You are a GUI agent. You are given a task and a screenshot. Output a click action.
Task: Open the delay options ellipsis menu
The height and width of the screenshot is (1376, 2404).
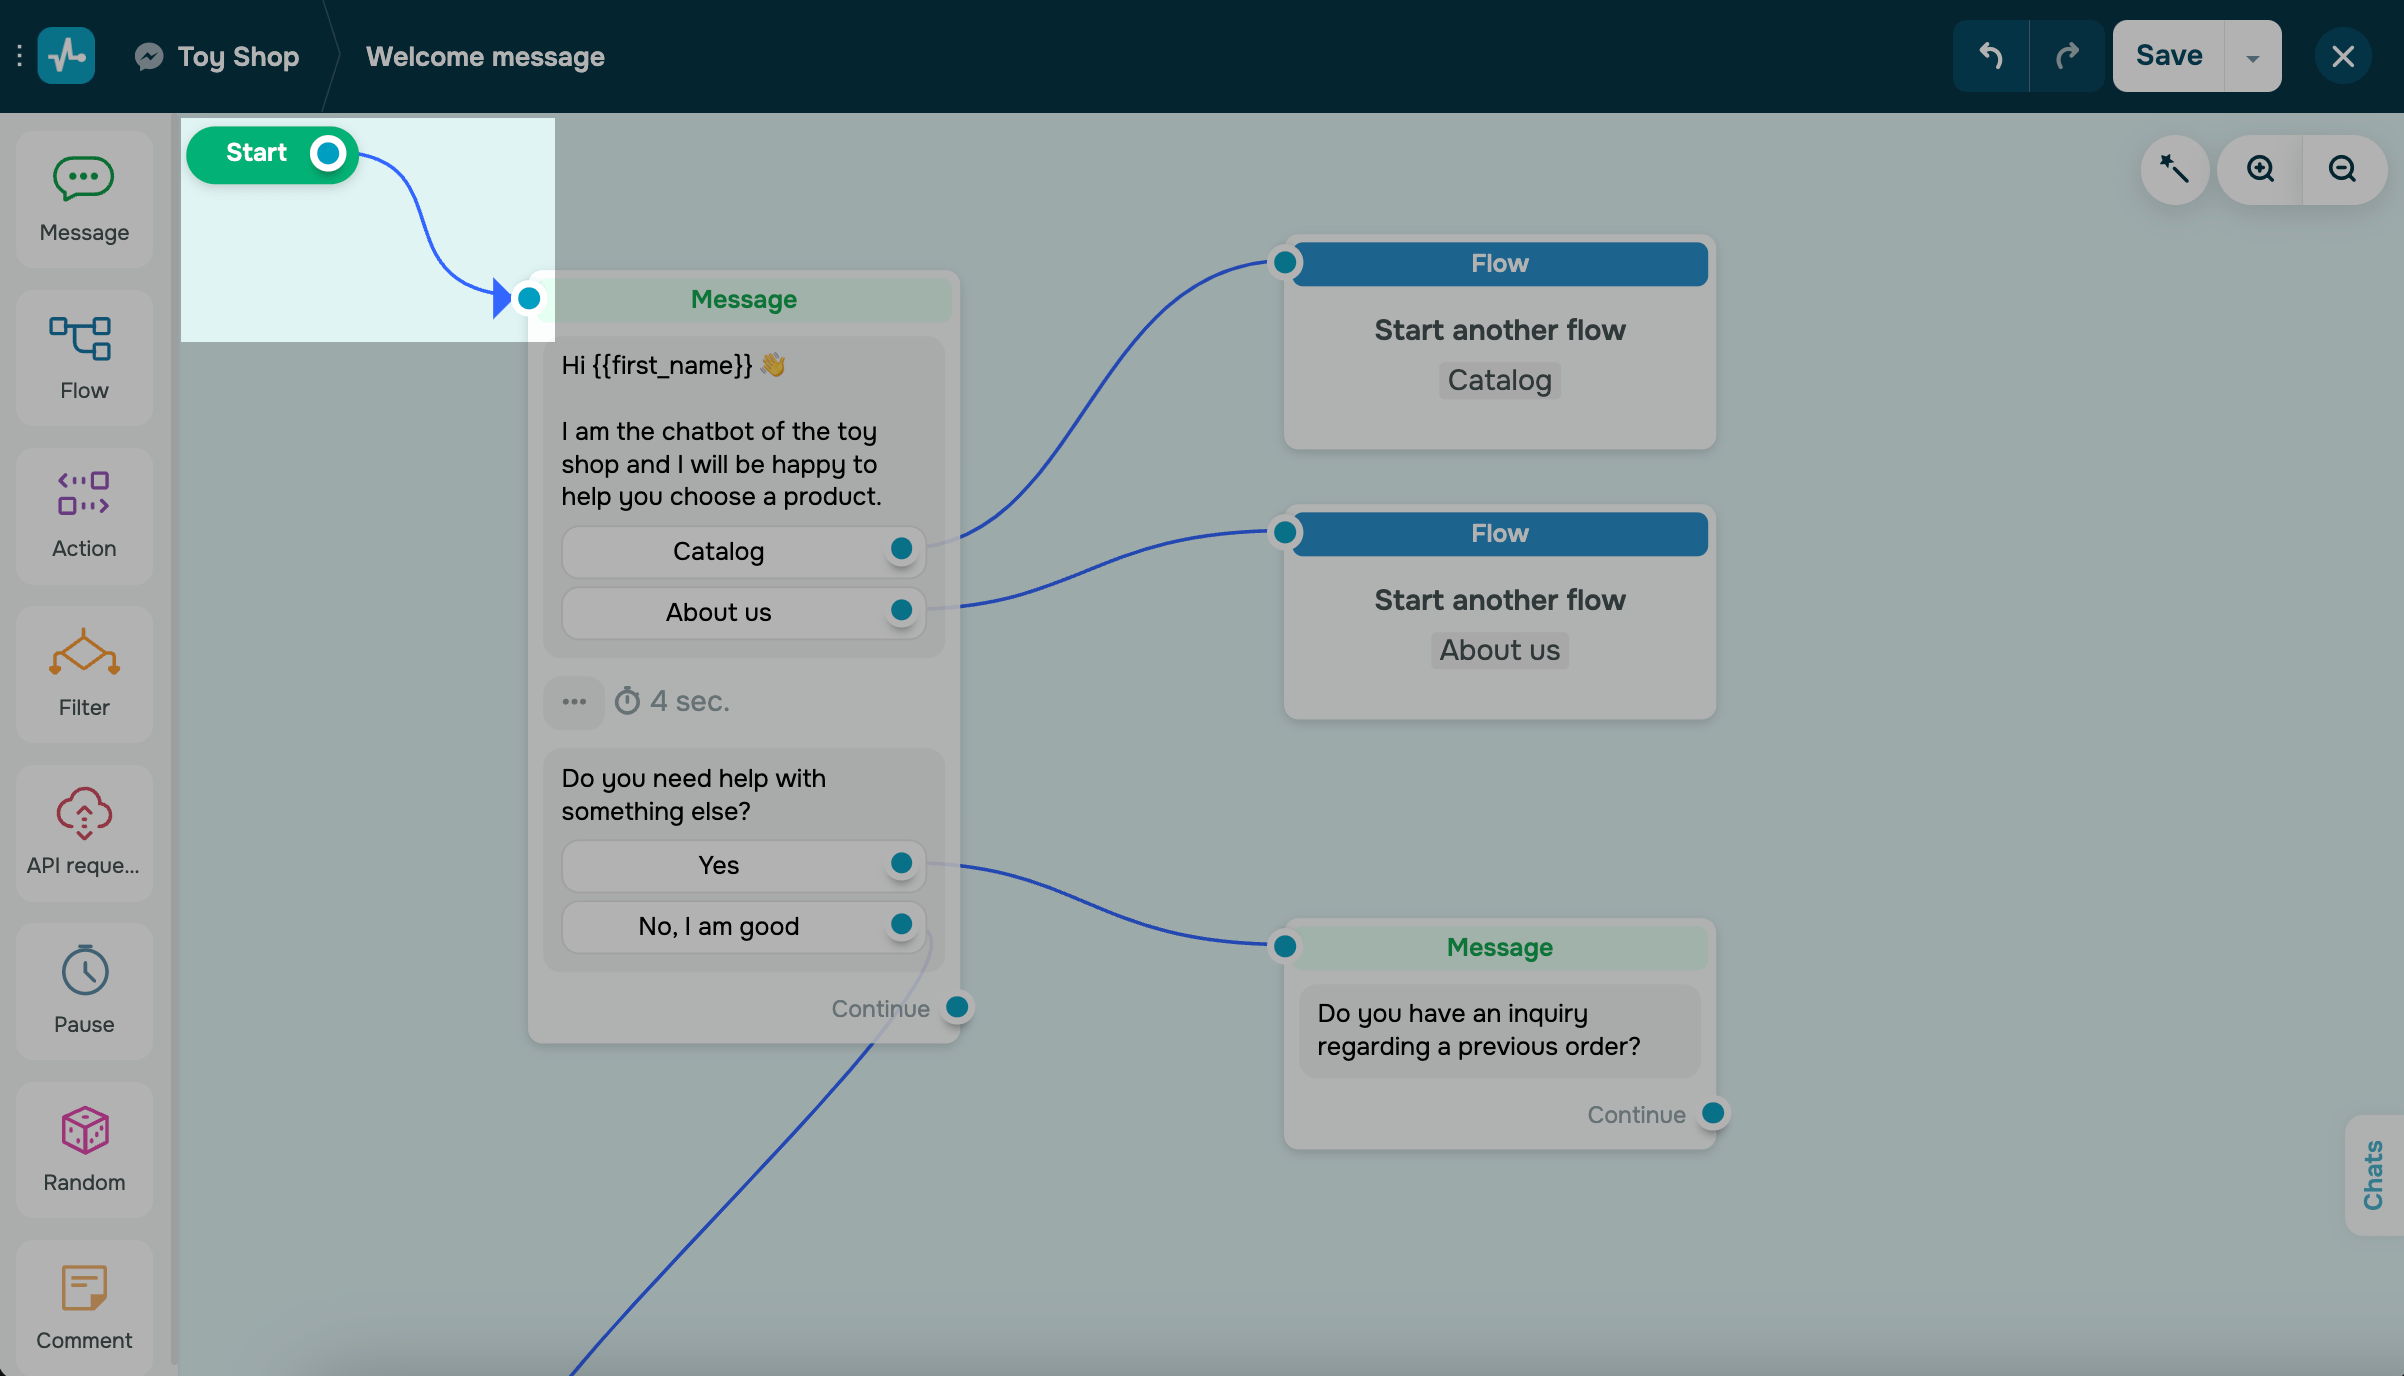(x=575, y=701)
